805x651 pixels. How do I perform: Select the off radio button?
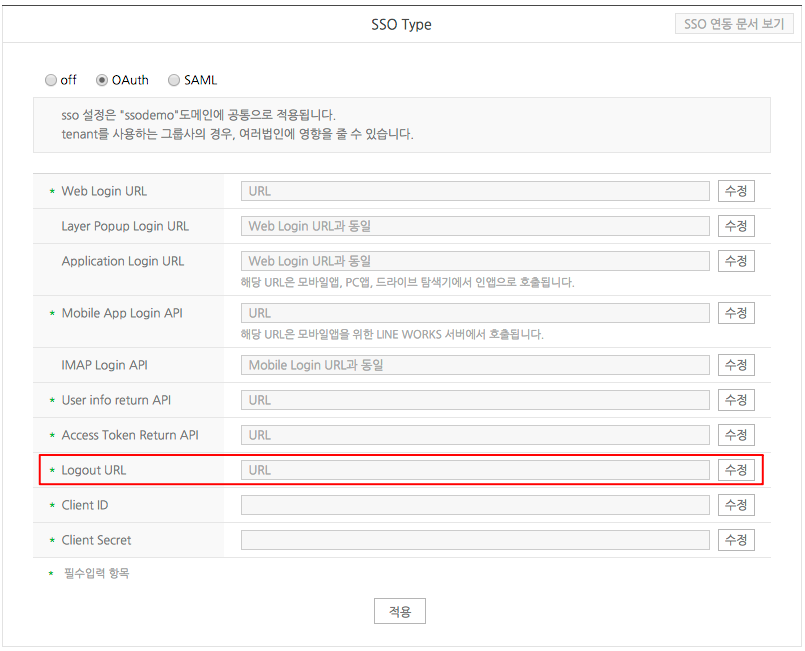(51, 80)
